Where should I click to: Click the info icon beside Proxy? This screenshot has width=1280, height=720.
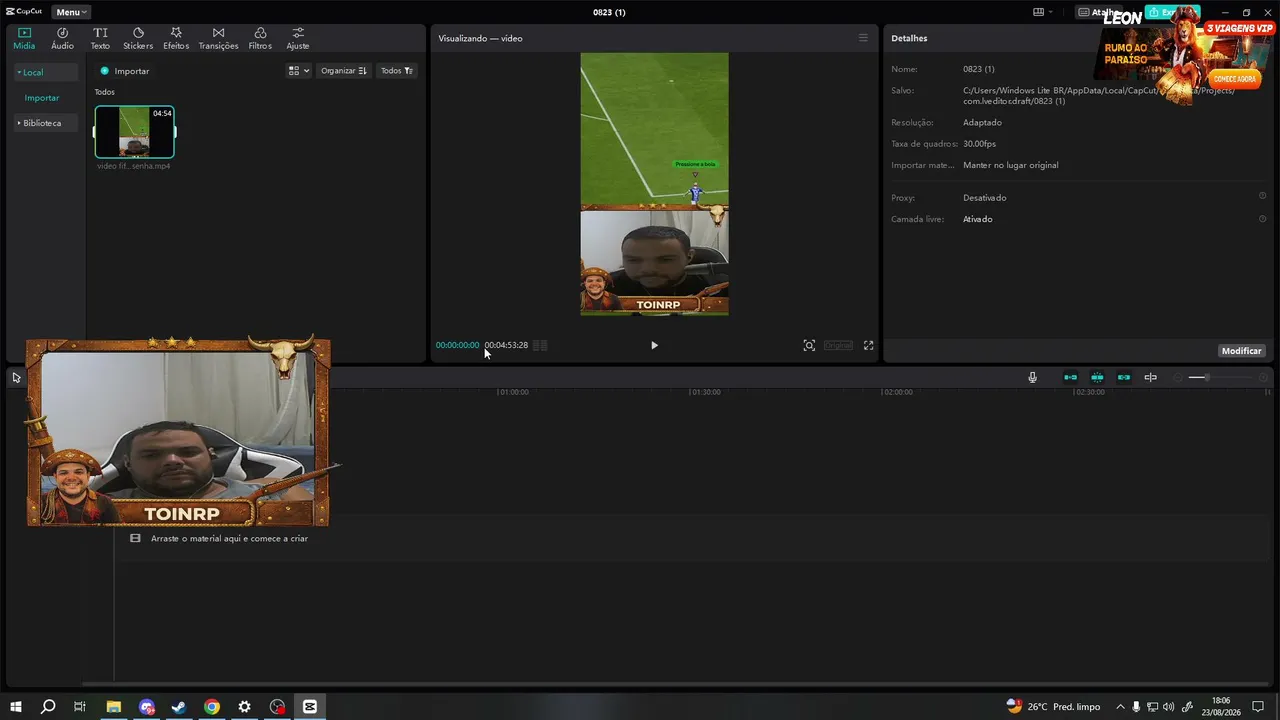click(x=1262, y=197)
